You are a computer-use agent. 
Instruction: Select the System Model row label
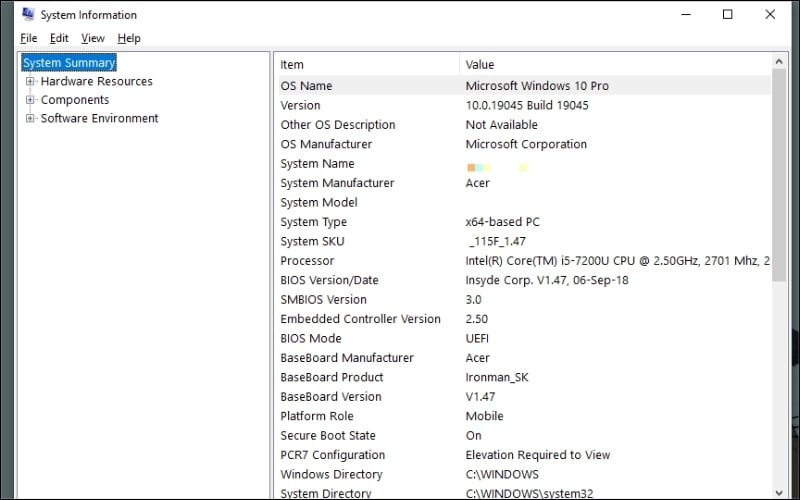pos(319,202)
